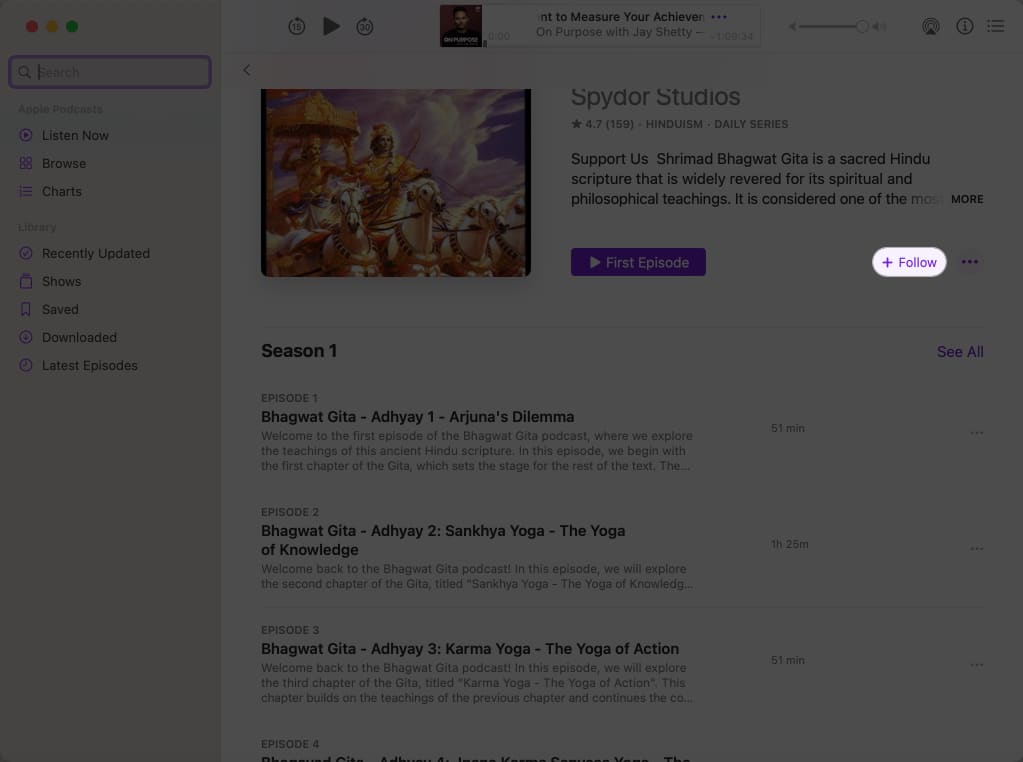Click the DAILY SERIES label
The image size is (1023, 762).
[x=751, y=124]
